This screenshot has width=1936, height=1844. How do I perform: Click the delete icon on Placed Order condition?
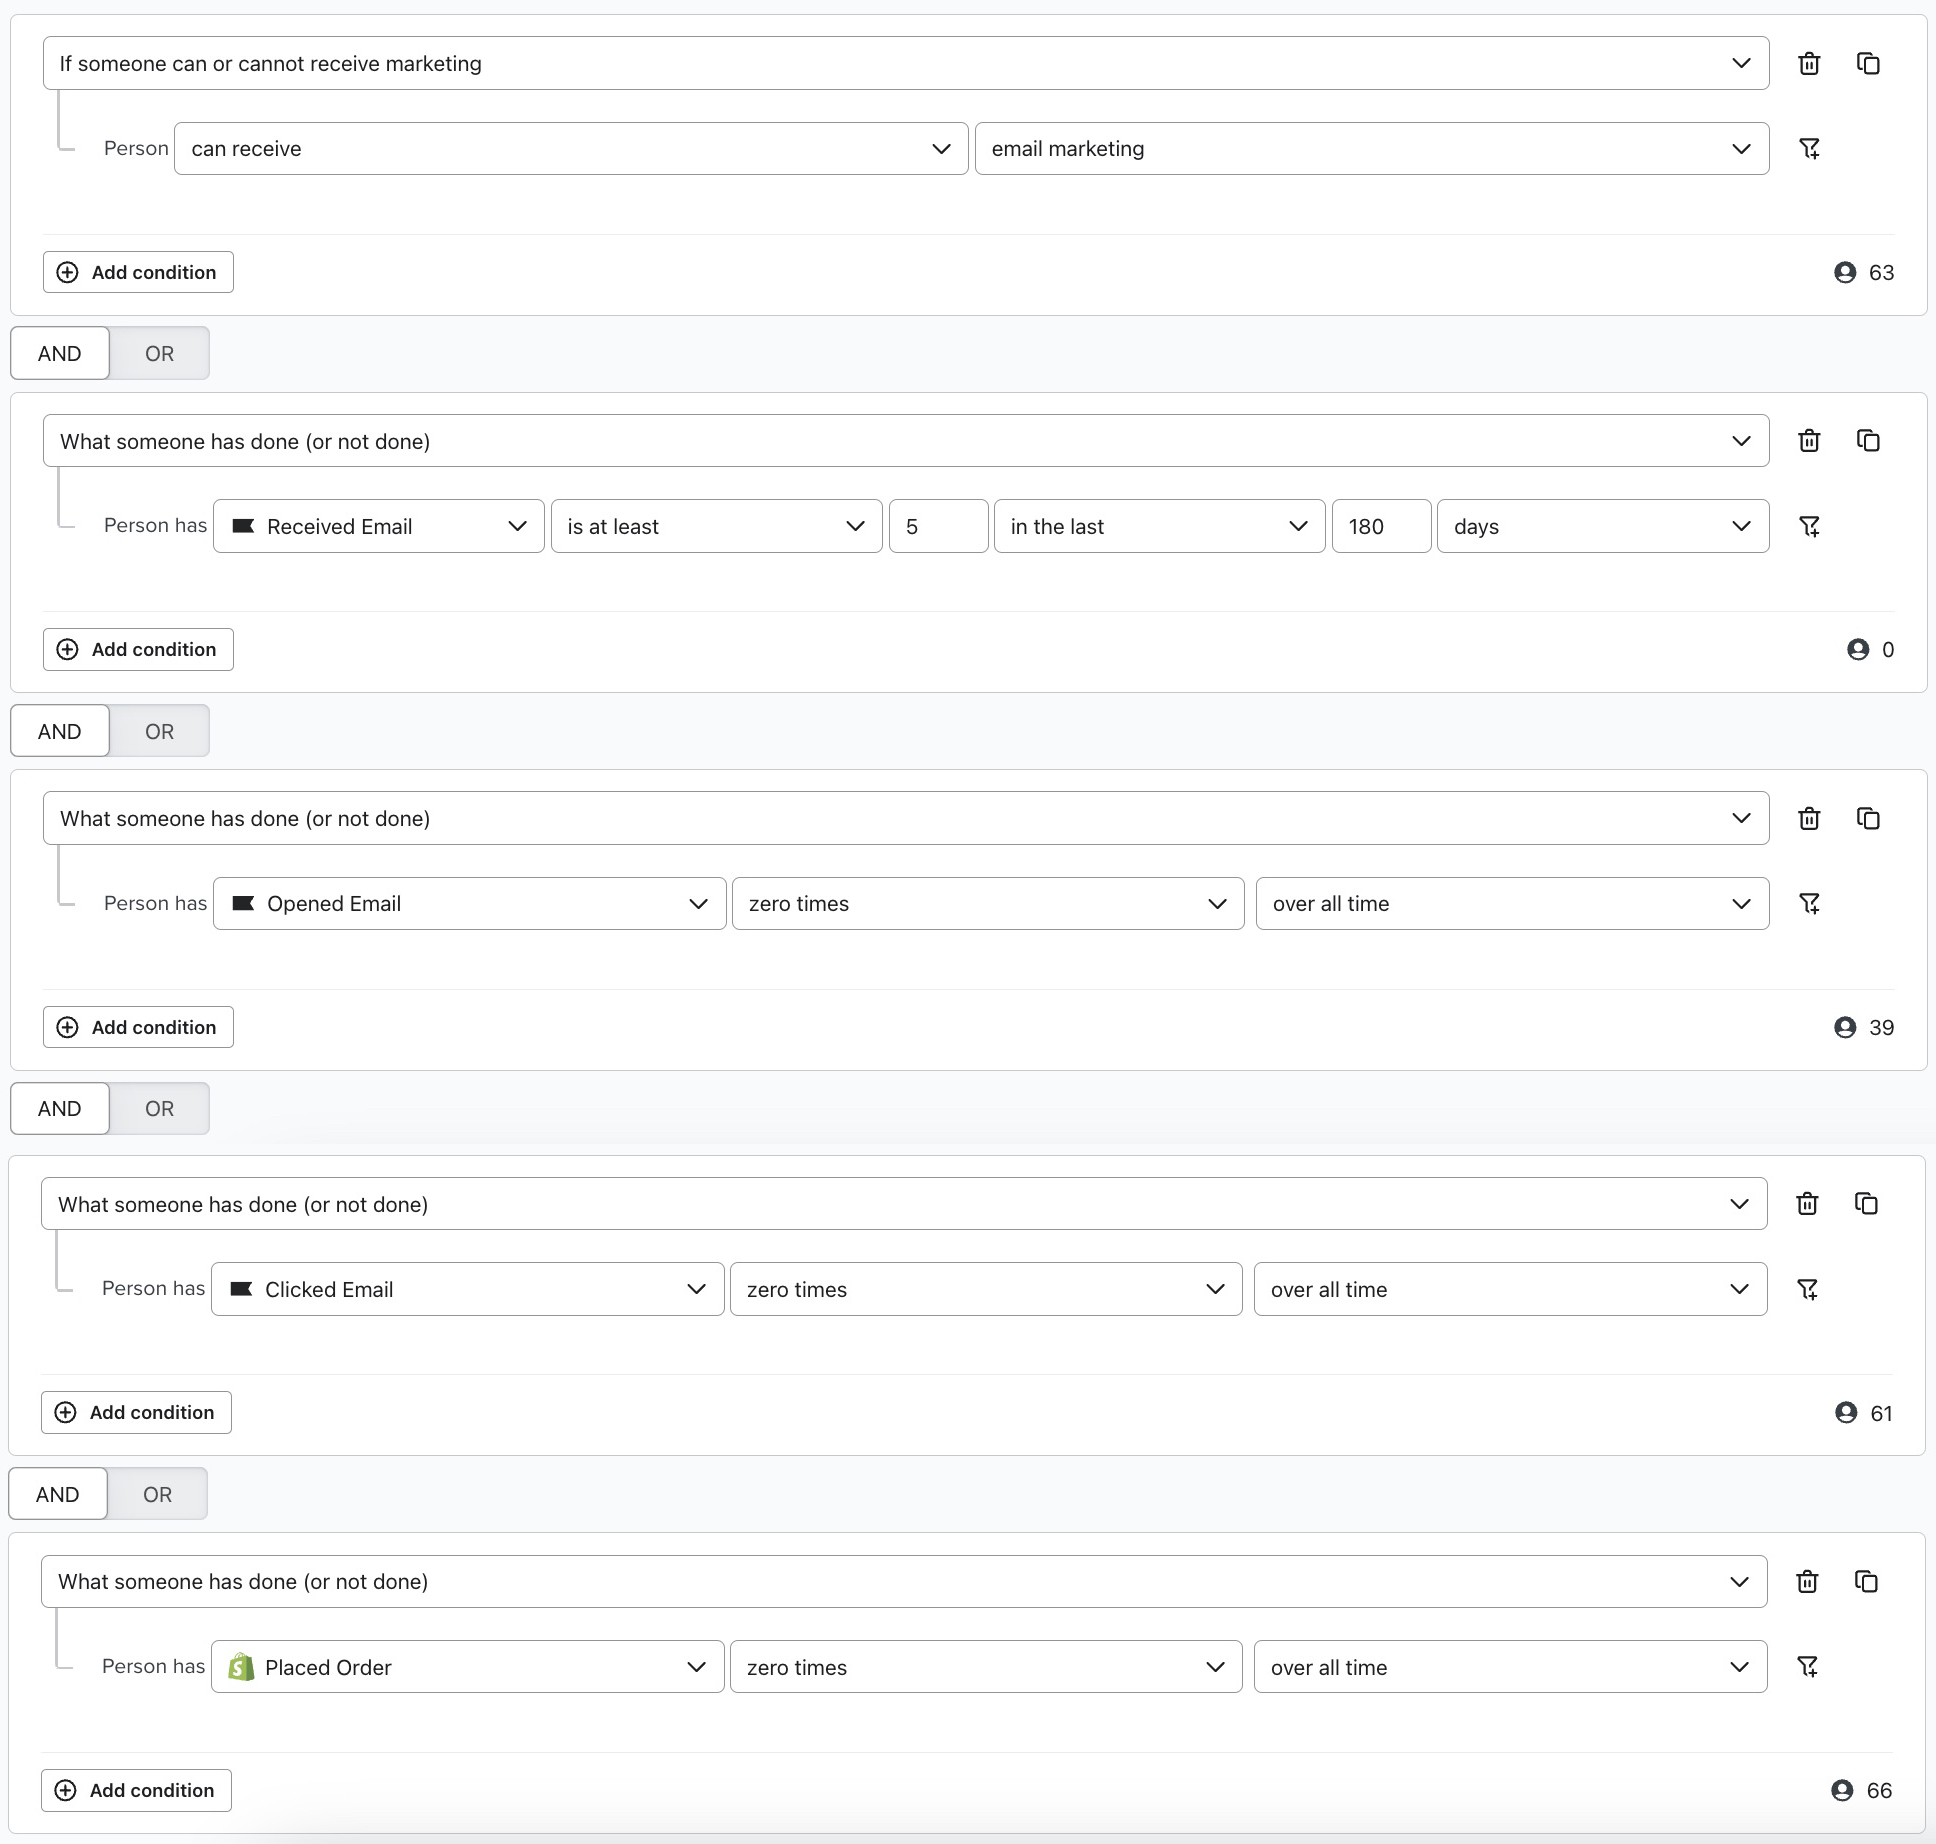(x=1812, y=1581)
